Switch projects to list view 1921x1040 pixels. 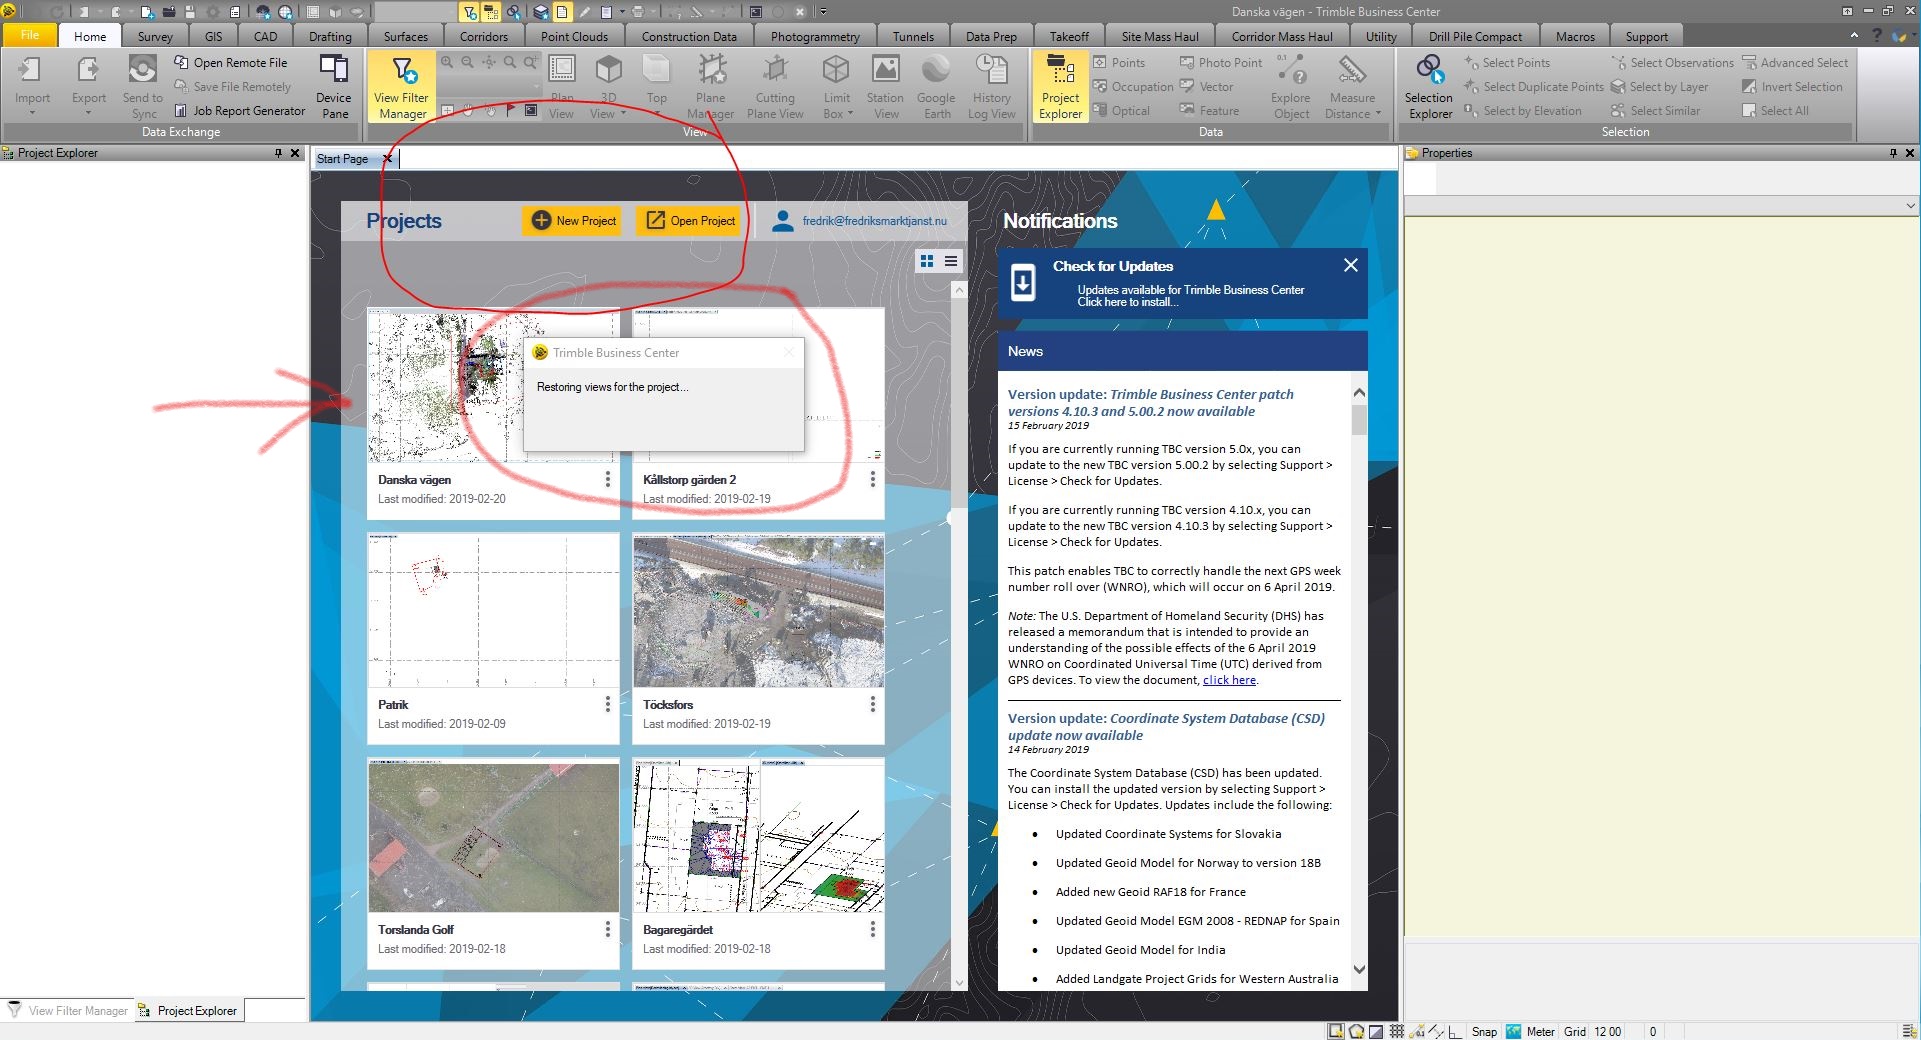tap(951, 261)
